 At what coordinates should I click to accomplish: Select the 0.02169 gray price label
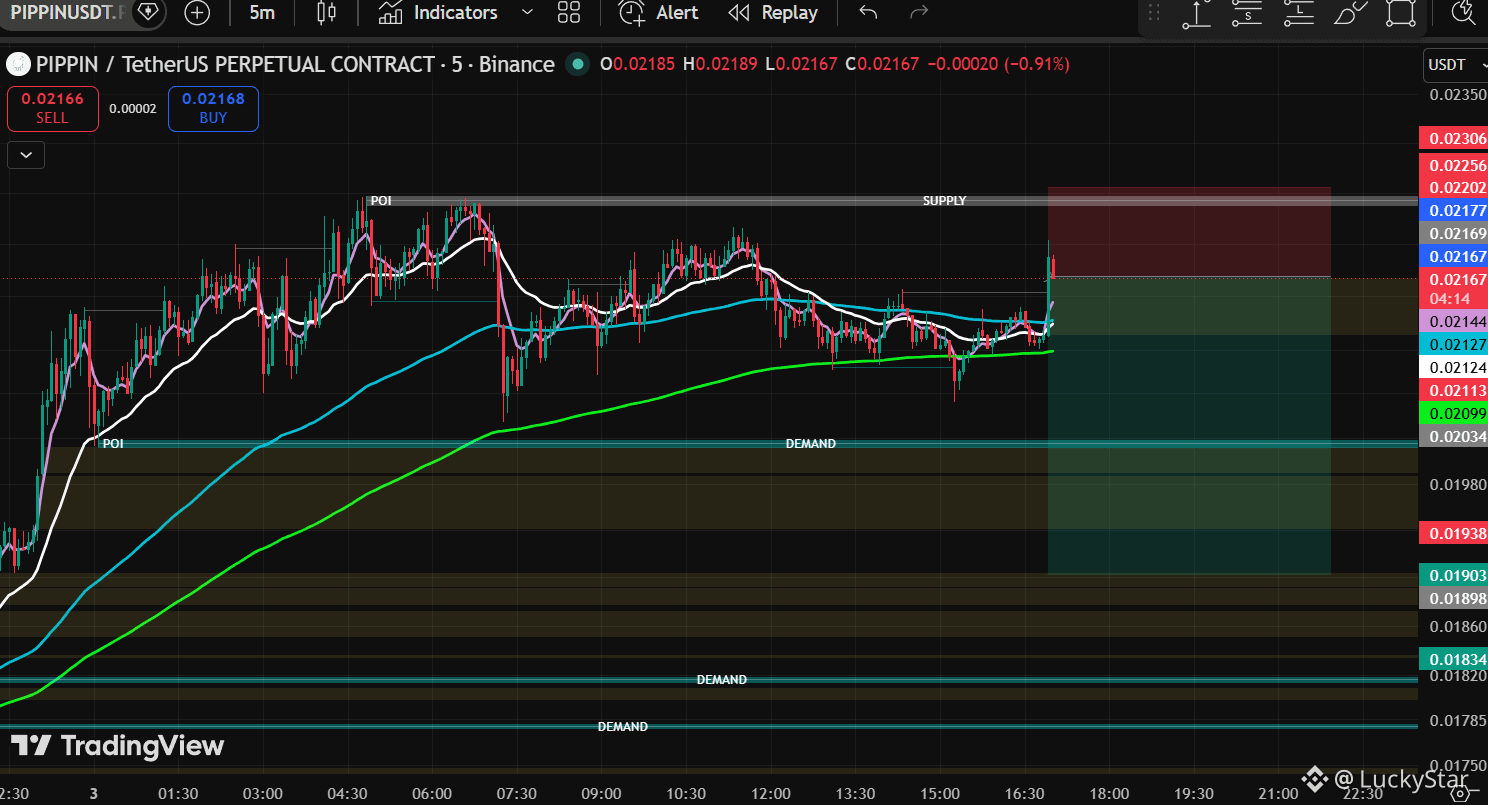[1454, 233]
